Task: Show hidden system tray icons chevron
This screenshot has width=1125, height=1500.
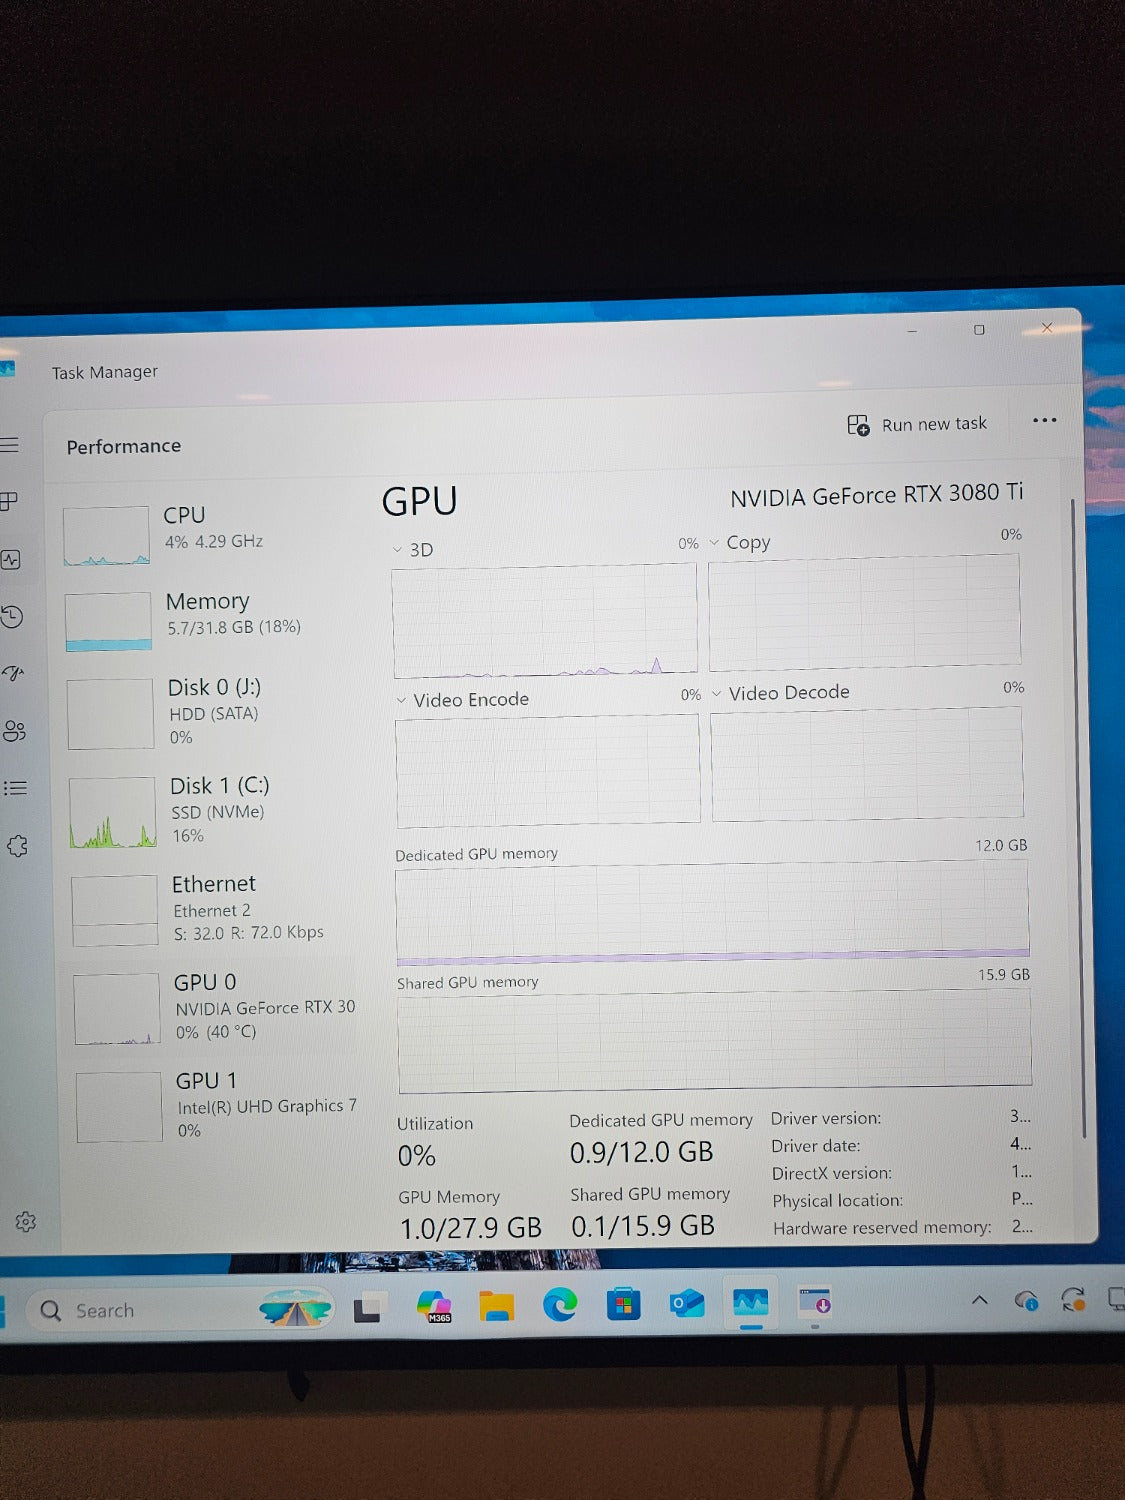Action: point(980,1300)
